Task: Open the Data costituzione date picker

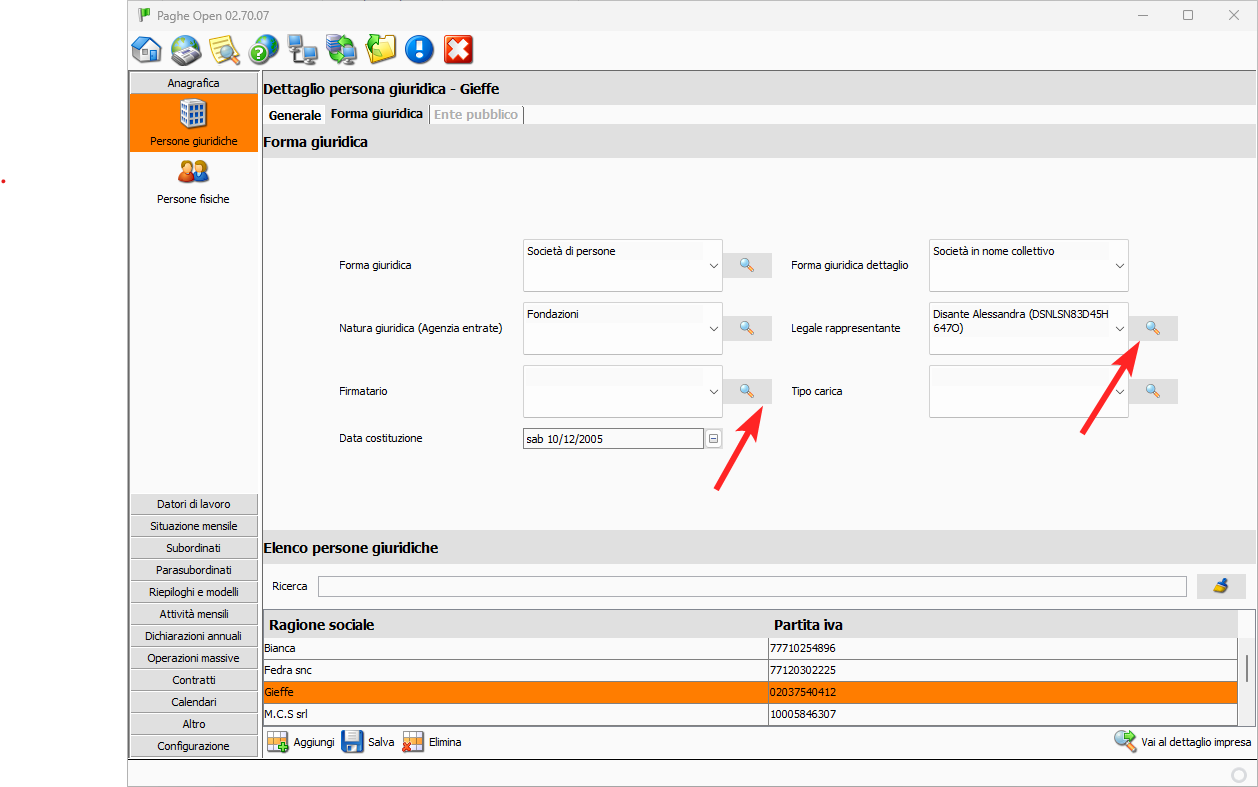Action: click(714, 439)
